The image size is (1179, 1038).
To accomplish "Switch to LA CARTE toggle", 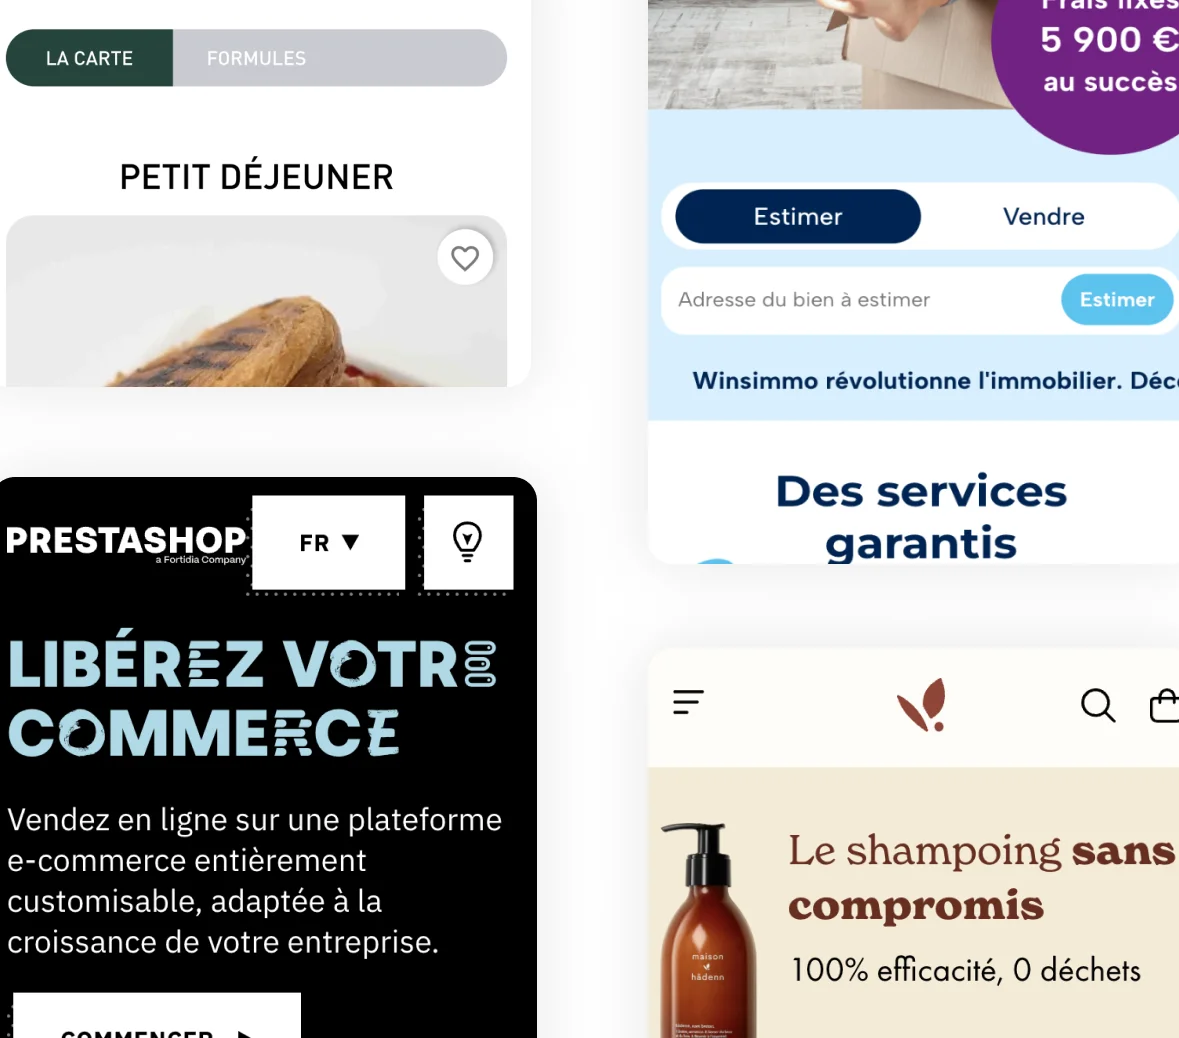I will 89,58.
